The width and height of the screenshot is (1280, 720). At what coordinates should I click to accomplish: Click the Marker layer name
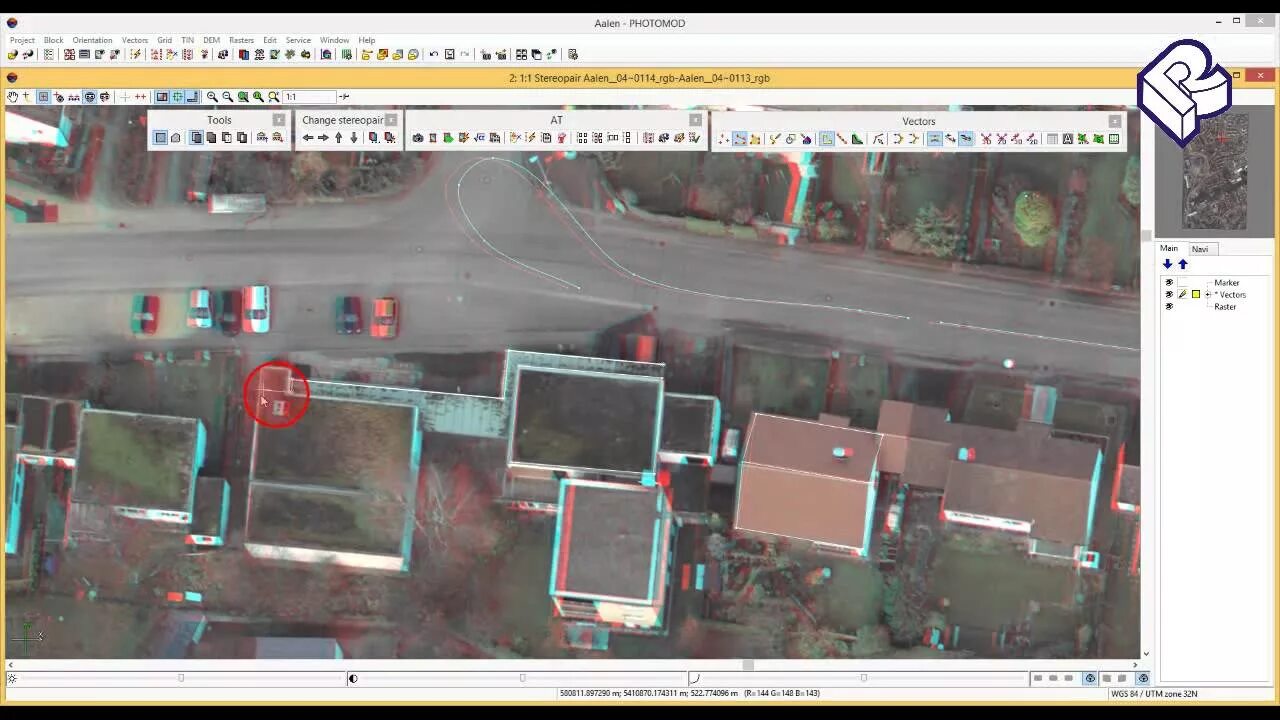[x=1226, y=283]
